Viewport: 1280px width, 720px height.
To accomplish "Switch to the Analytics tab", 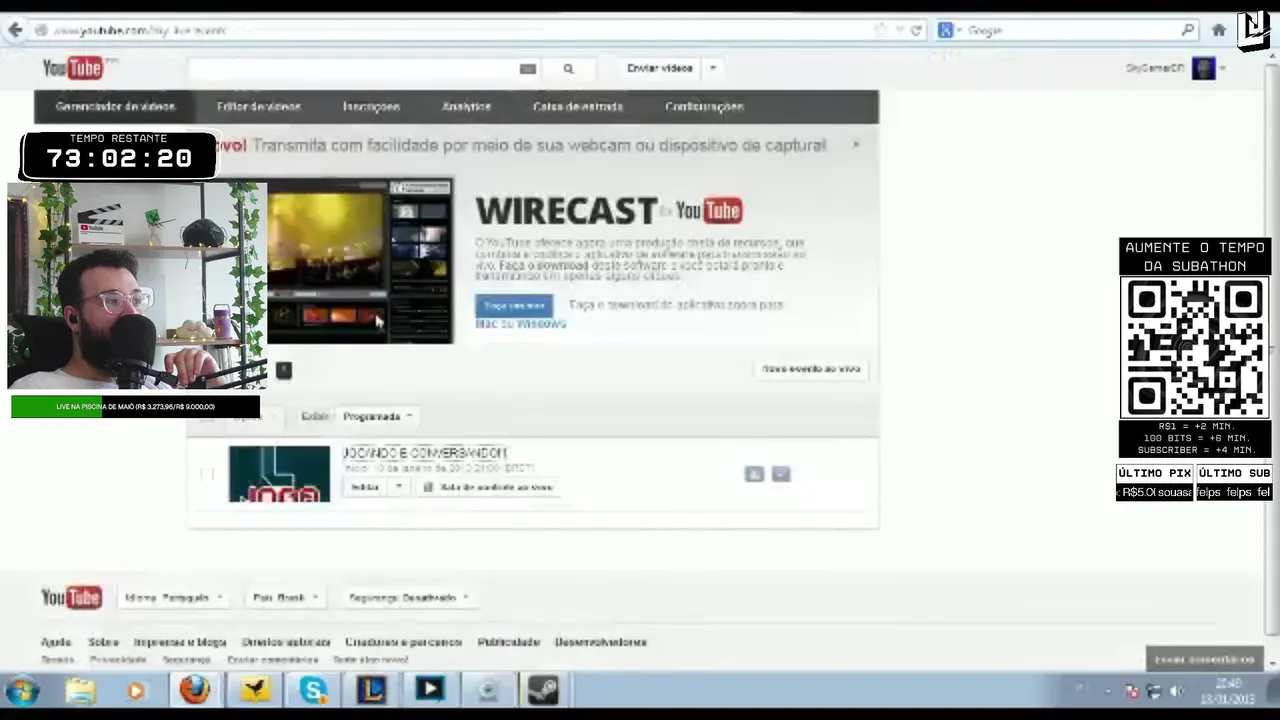I will 466,107.
